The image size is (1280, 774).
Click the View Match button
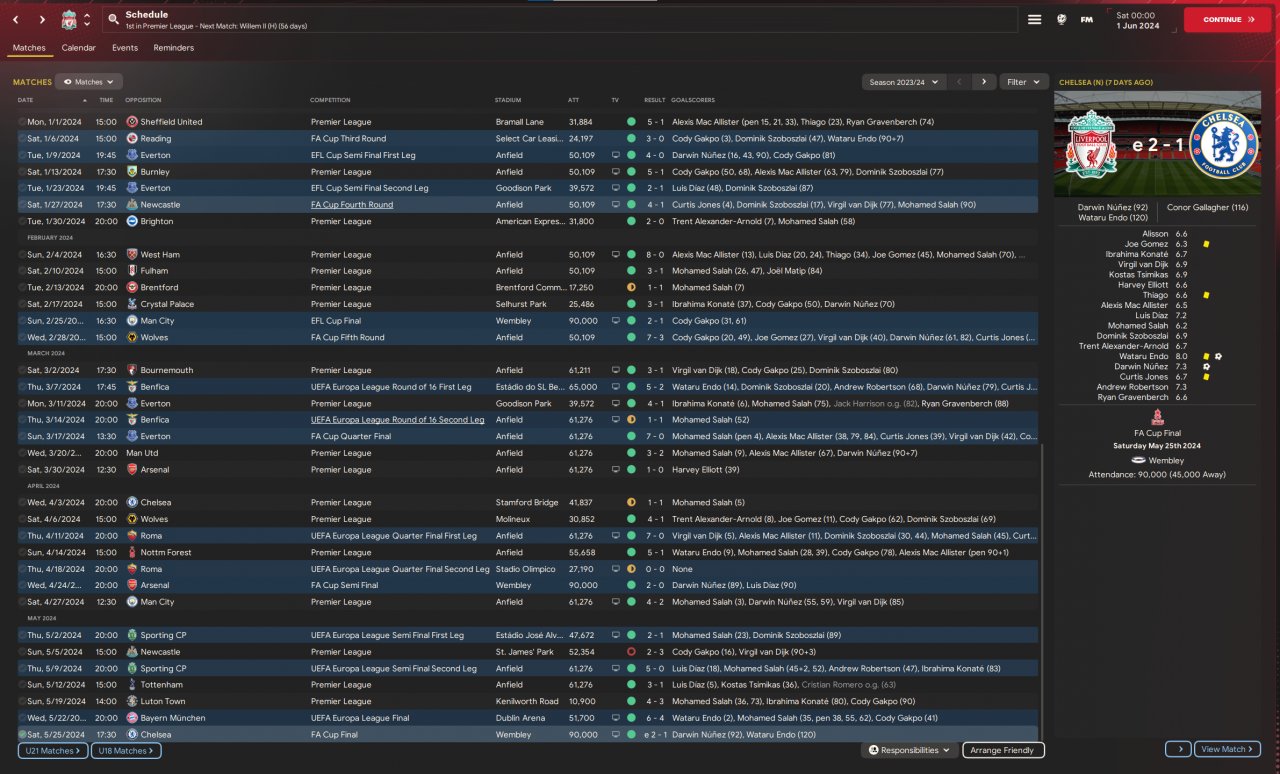(1227, 749)
